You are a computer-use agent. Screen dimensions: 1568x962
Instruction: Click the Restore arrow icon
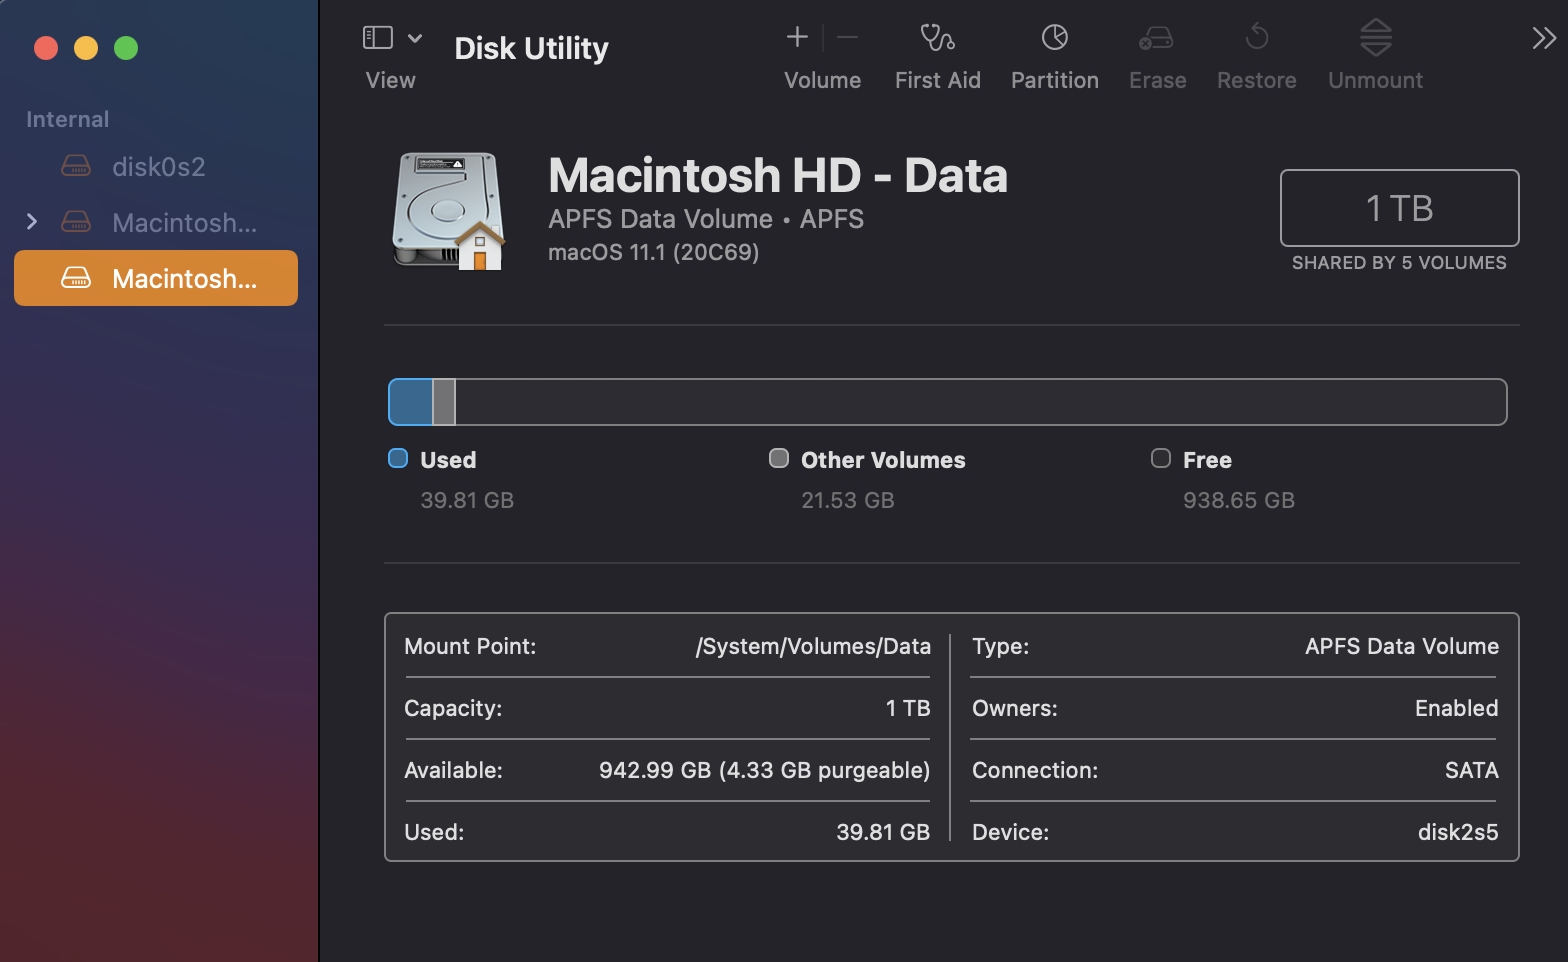1256,38
